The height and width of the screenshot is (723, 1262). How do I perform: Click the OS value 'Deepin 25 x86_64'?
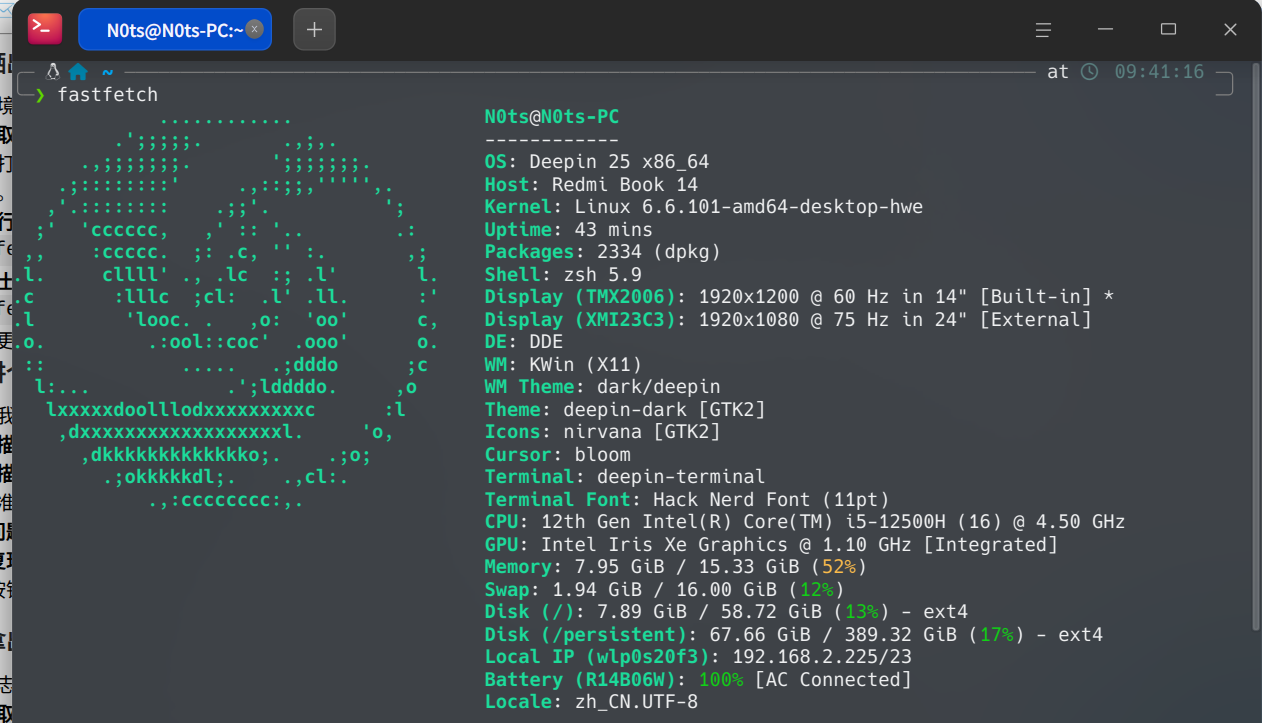tap(619, 162)
